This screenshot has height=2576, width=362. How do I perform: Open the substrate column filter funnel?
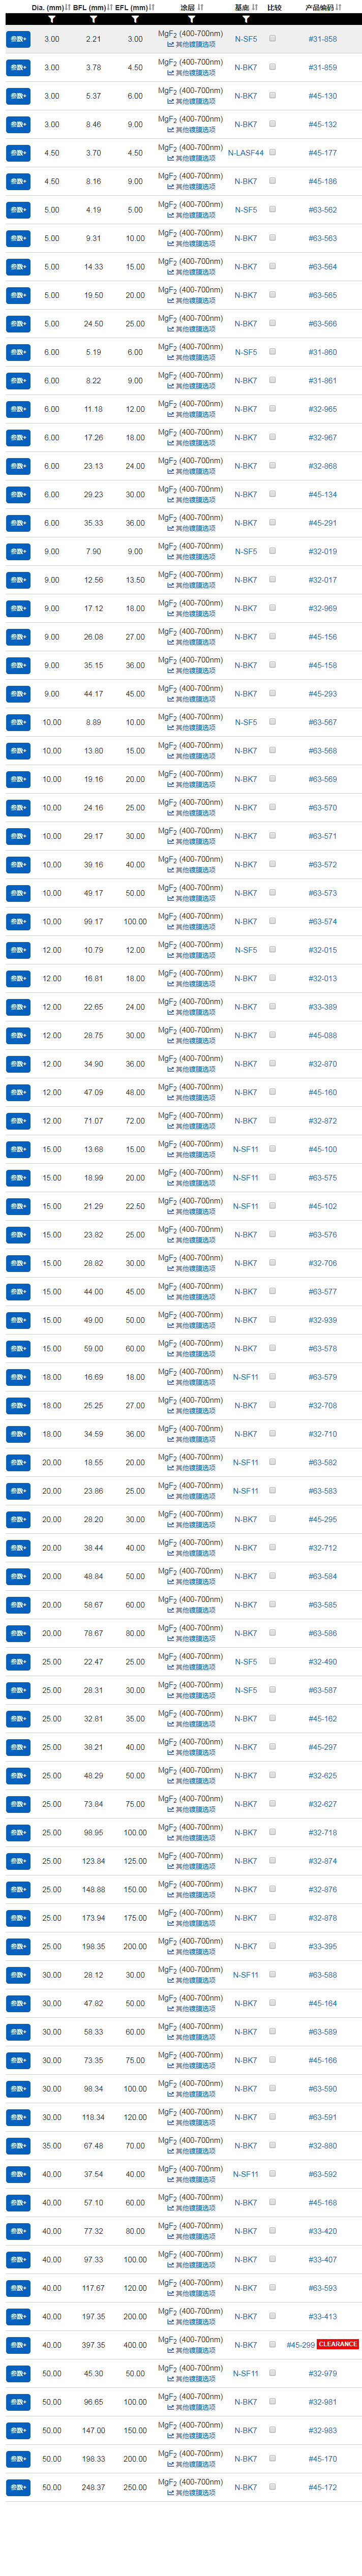tap(246, 18)
